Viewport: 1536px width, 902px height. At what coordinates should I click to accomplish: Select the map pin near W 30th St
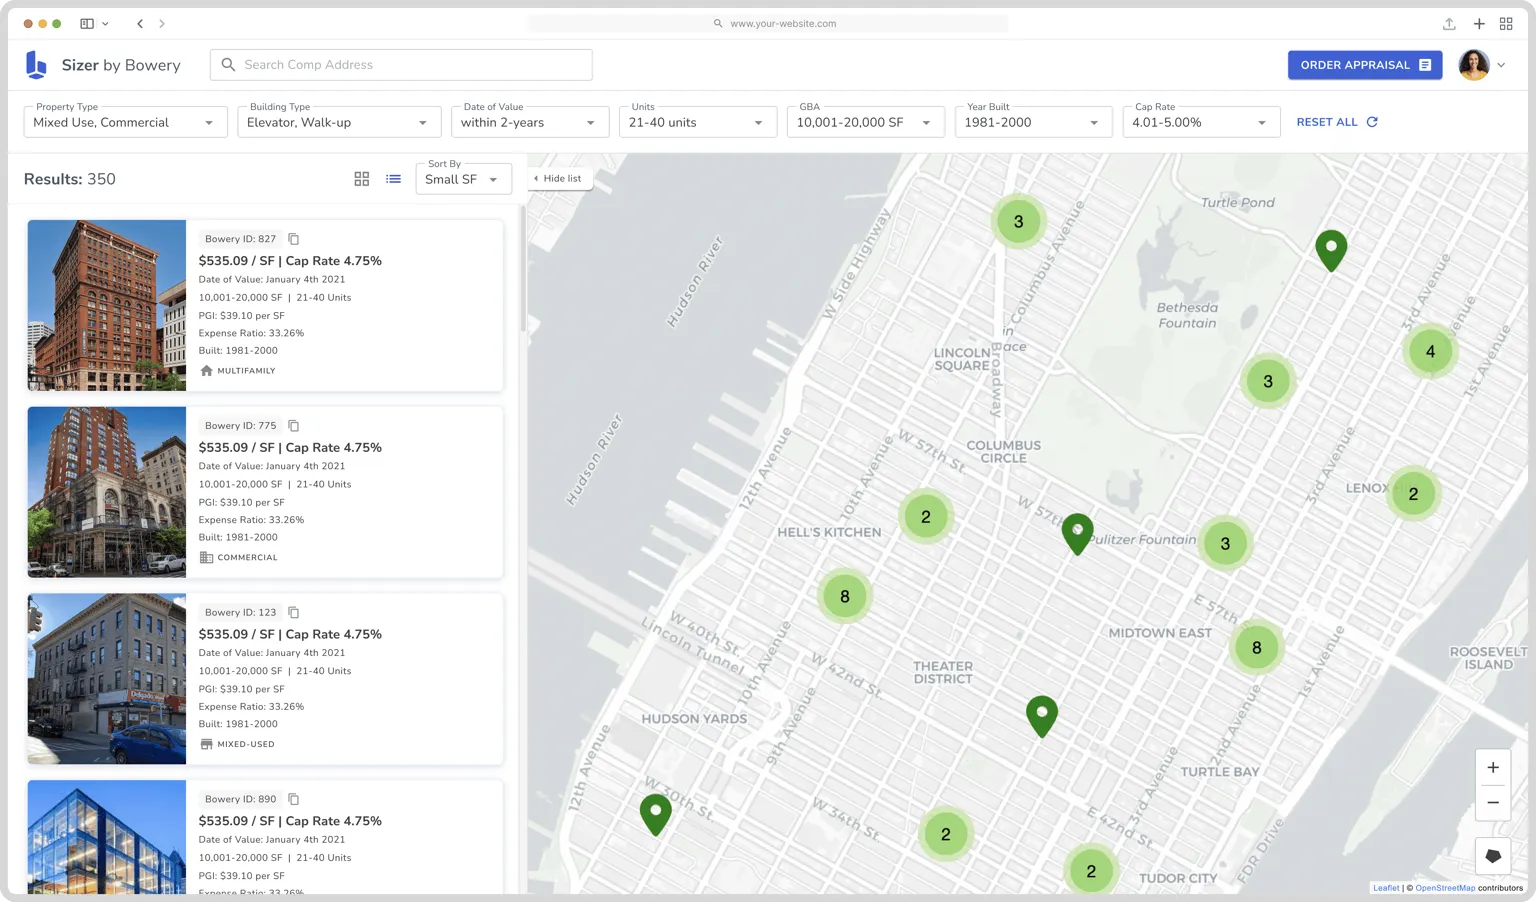click(656, 815)
